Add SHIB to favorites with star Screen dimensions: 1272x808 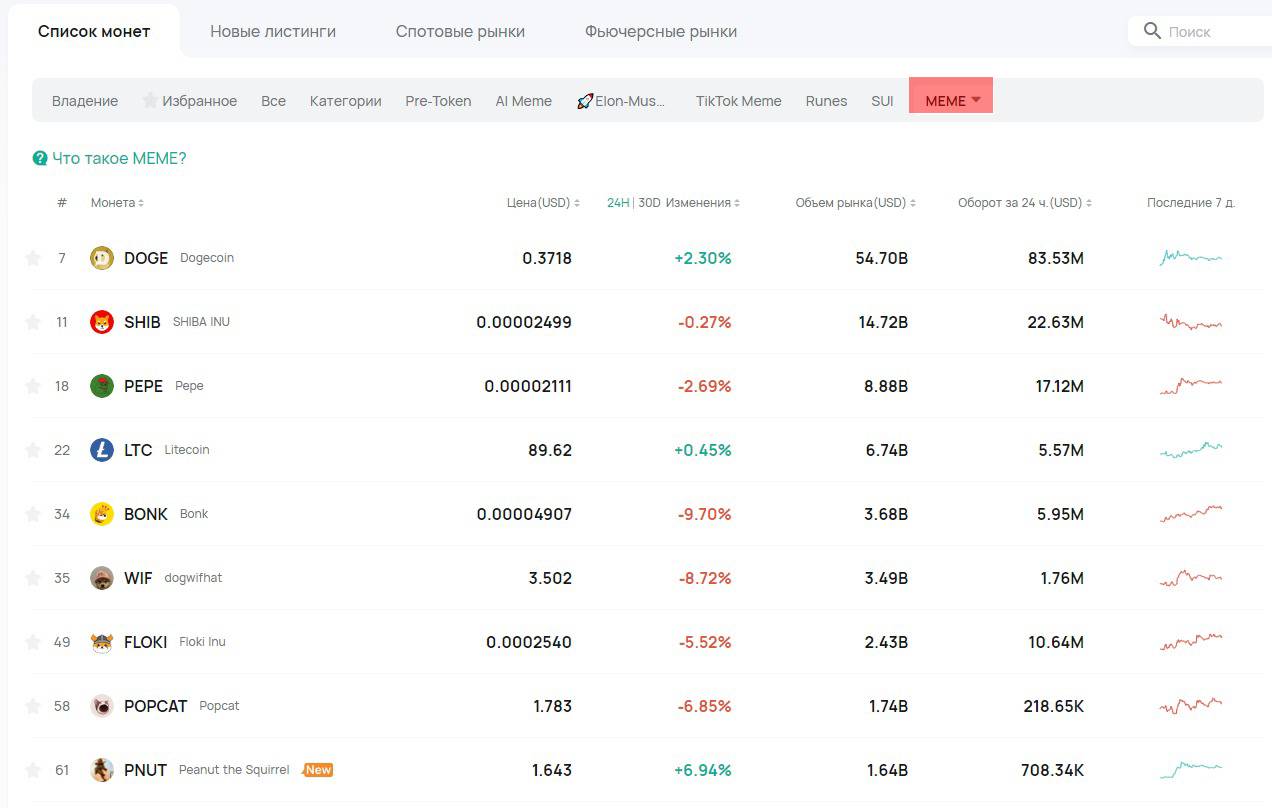click(33, 322)
